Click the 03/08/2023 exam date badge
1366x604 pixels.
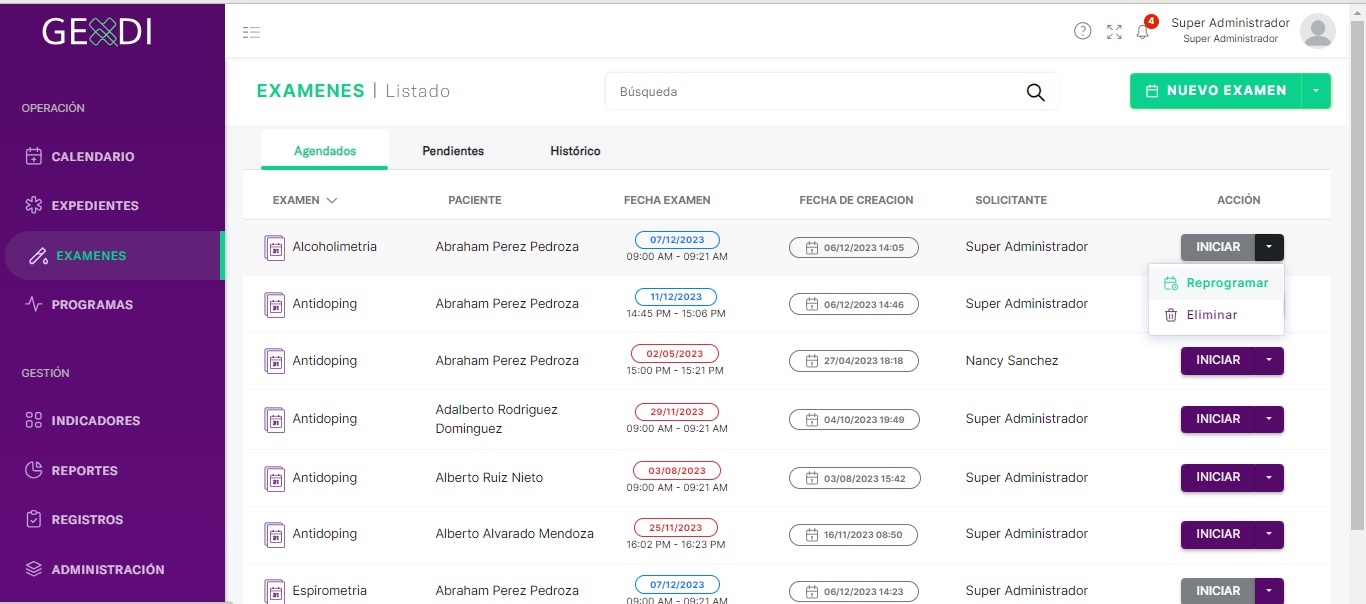click(677, 471)
